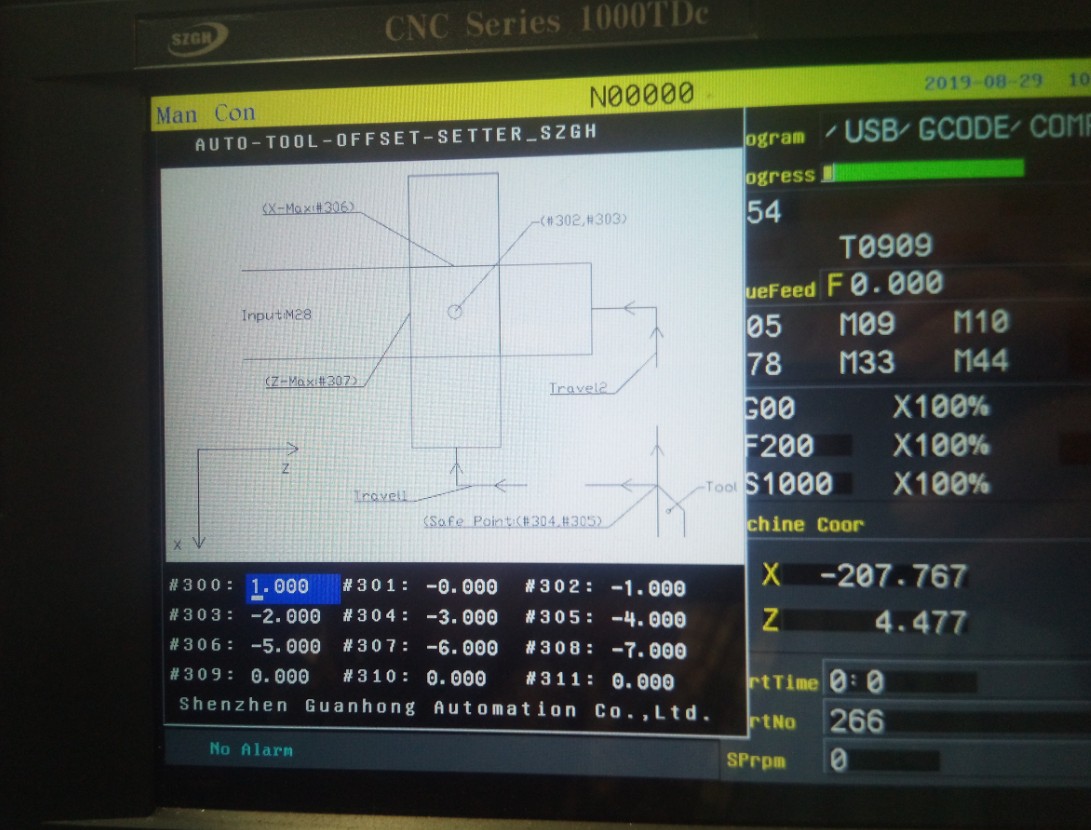This screenshot has height=830, width=1091.
Task: Select the #311 value 0.000
Action: coord(642,681)
